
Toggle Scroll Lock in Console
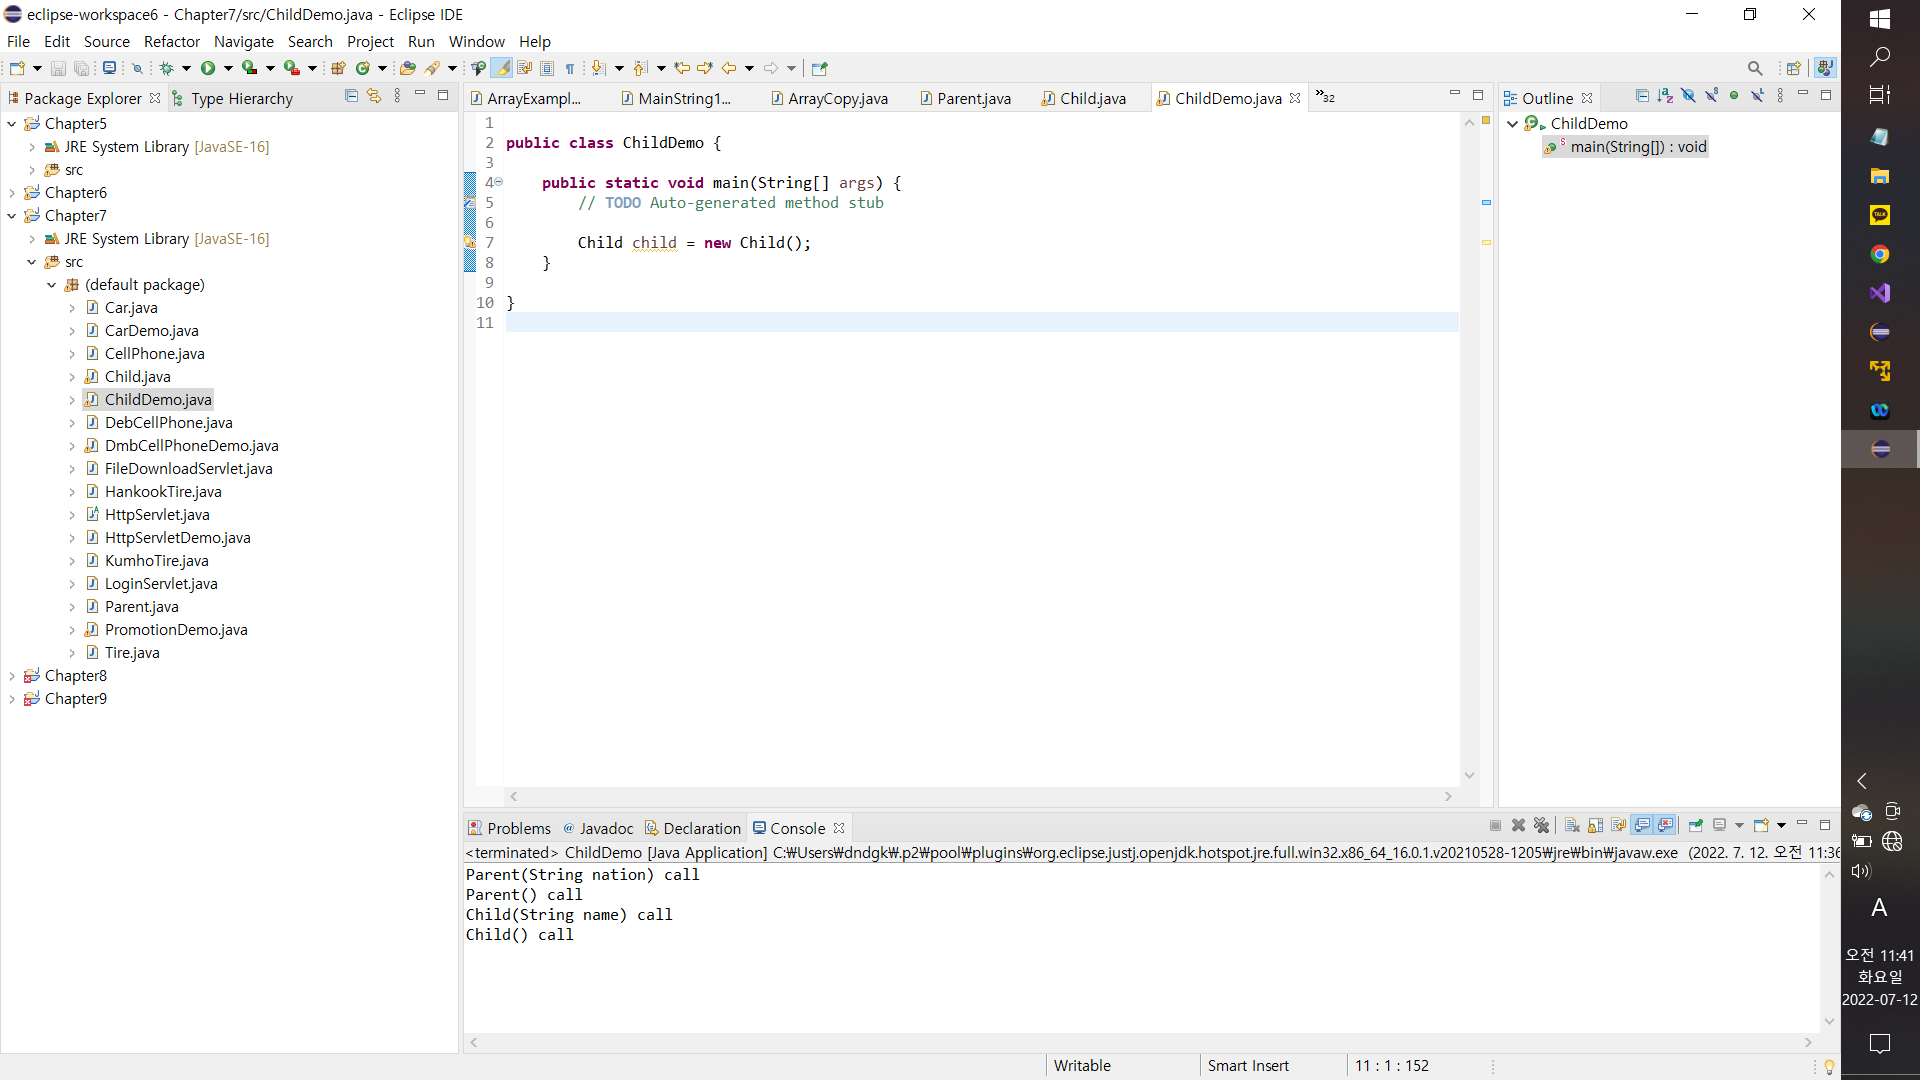(1595, 826)
